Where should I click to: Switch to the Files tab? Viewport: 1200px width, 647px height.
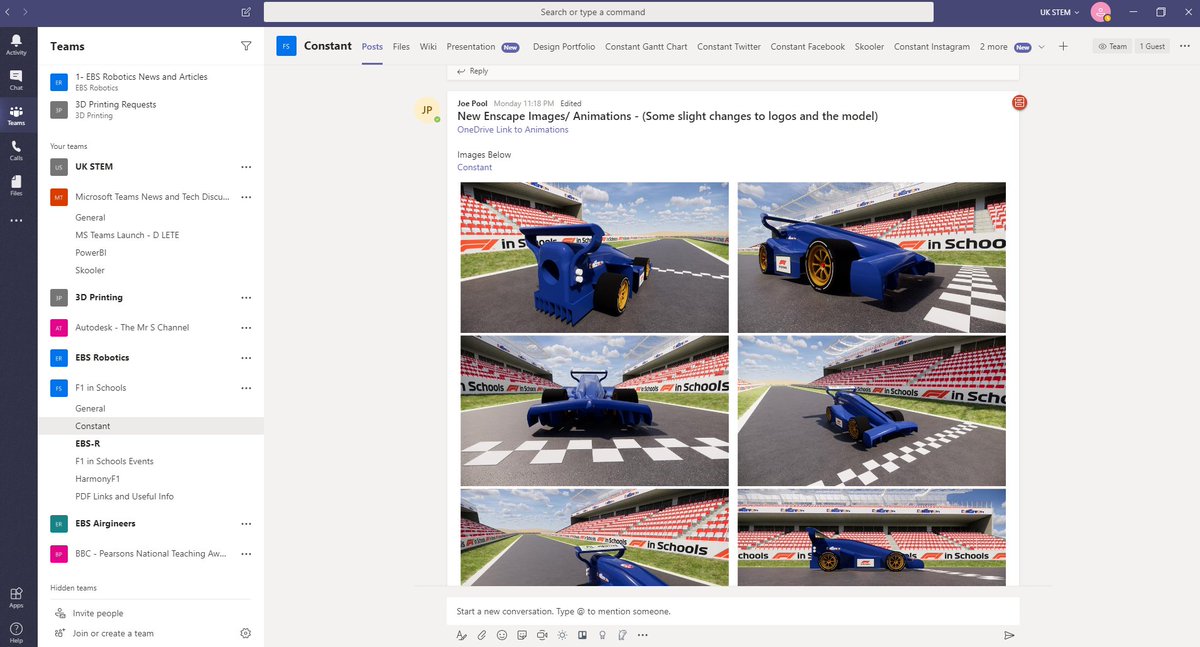click(x=401, y=46)
